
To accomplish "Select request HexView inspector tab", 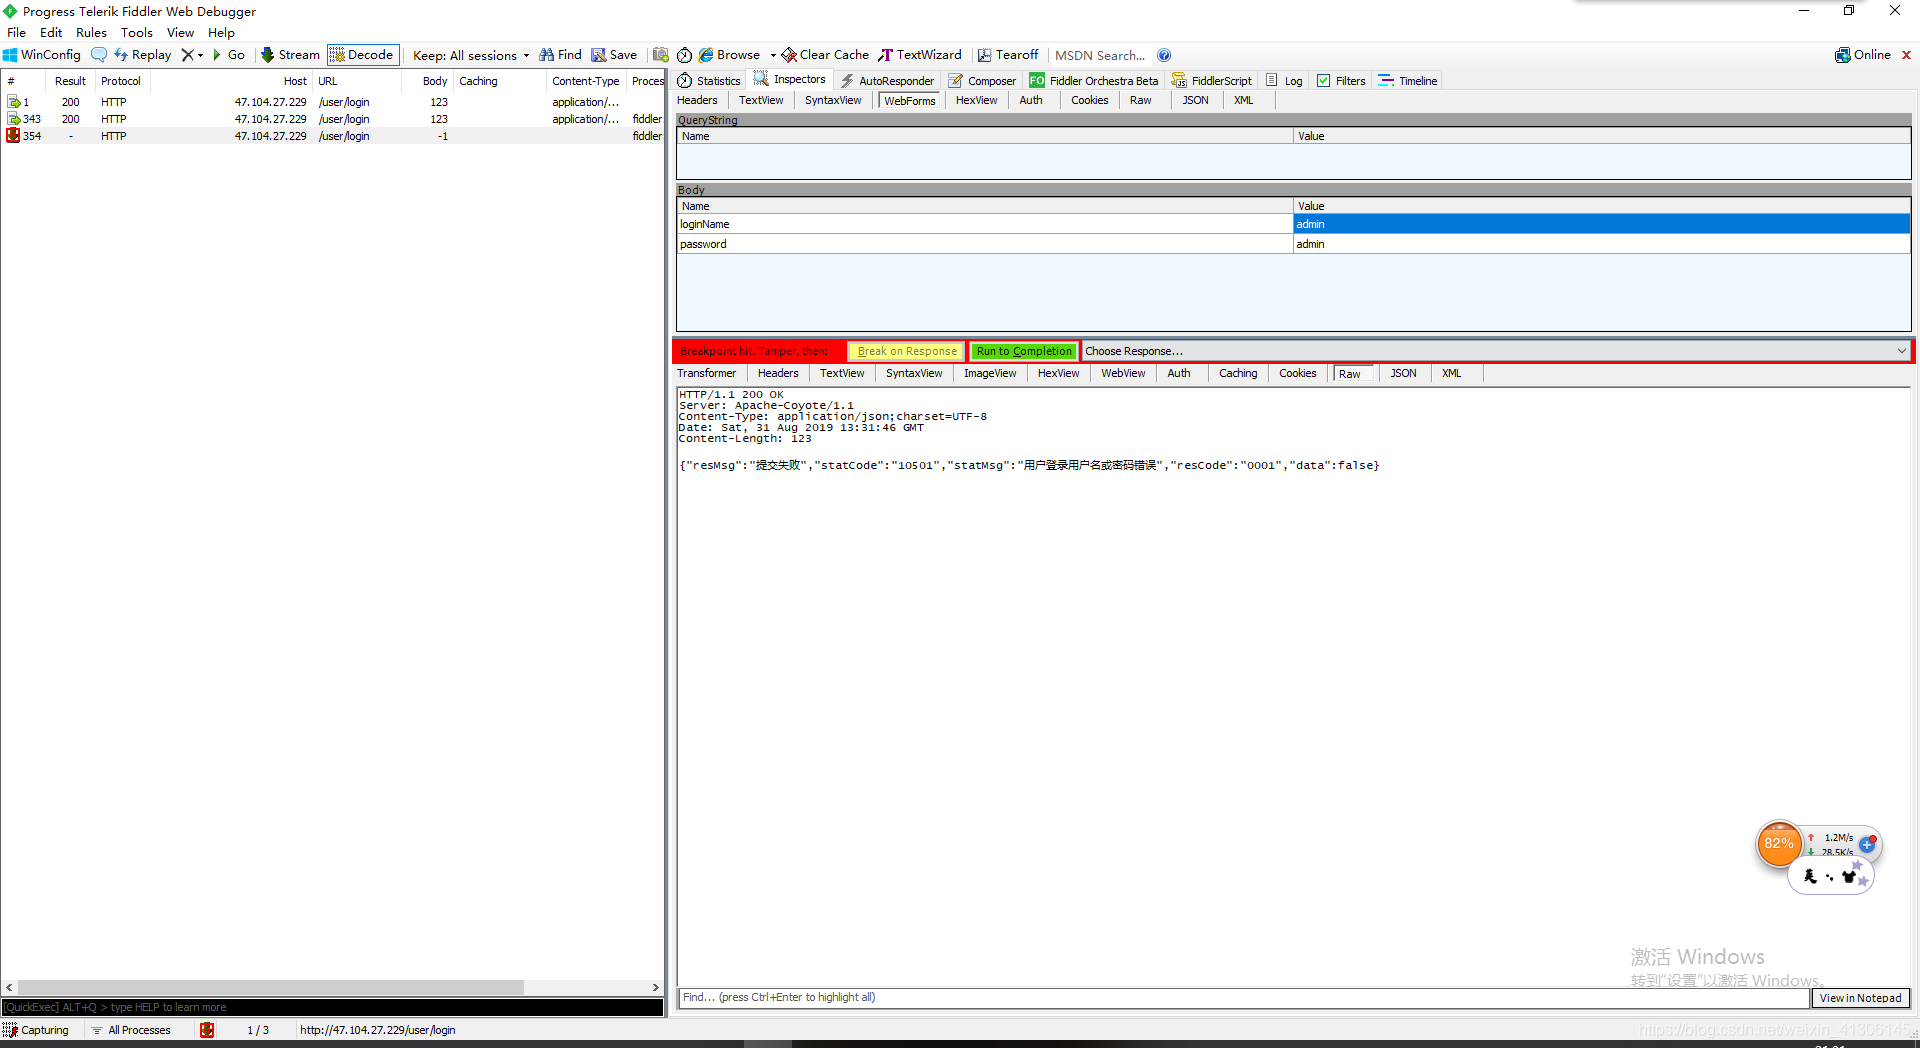I will pyautogui.click(x=976, y=100).
